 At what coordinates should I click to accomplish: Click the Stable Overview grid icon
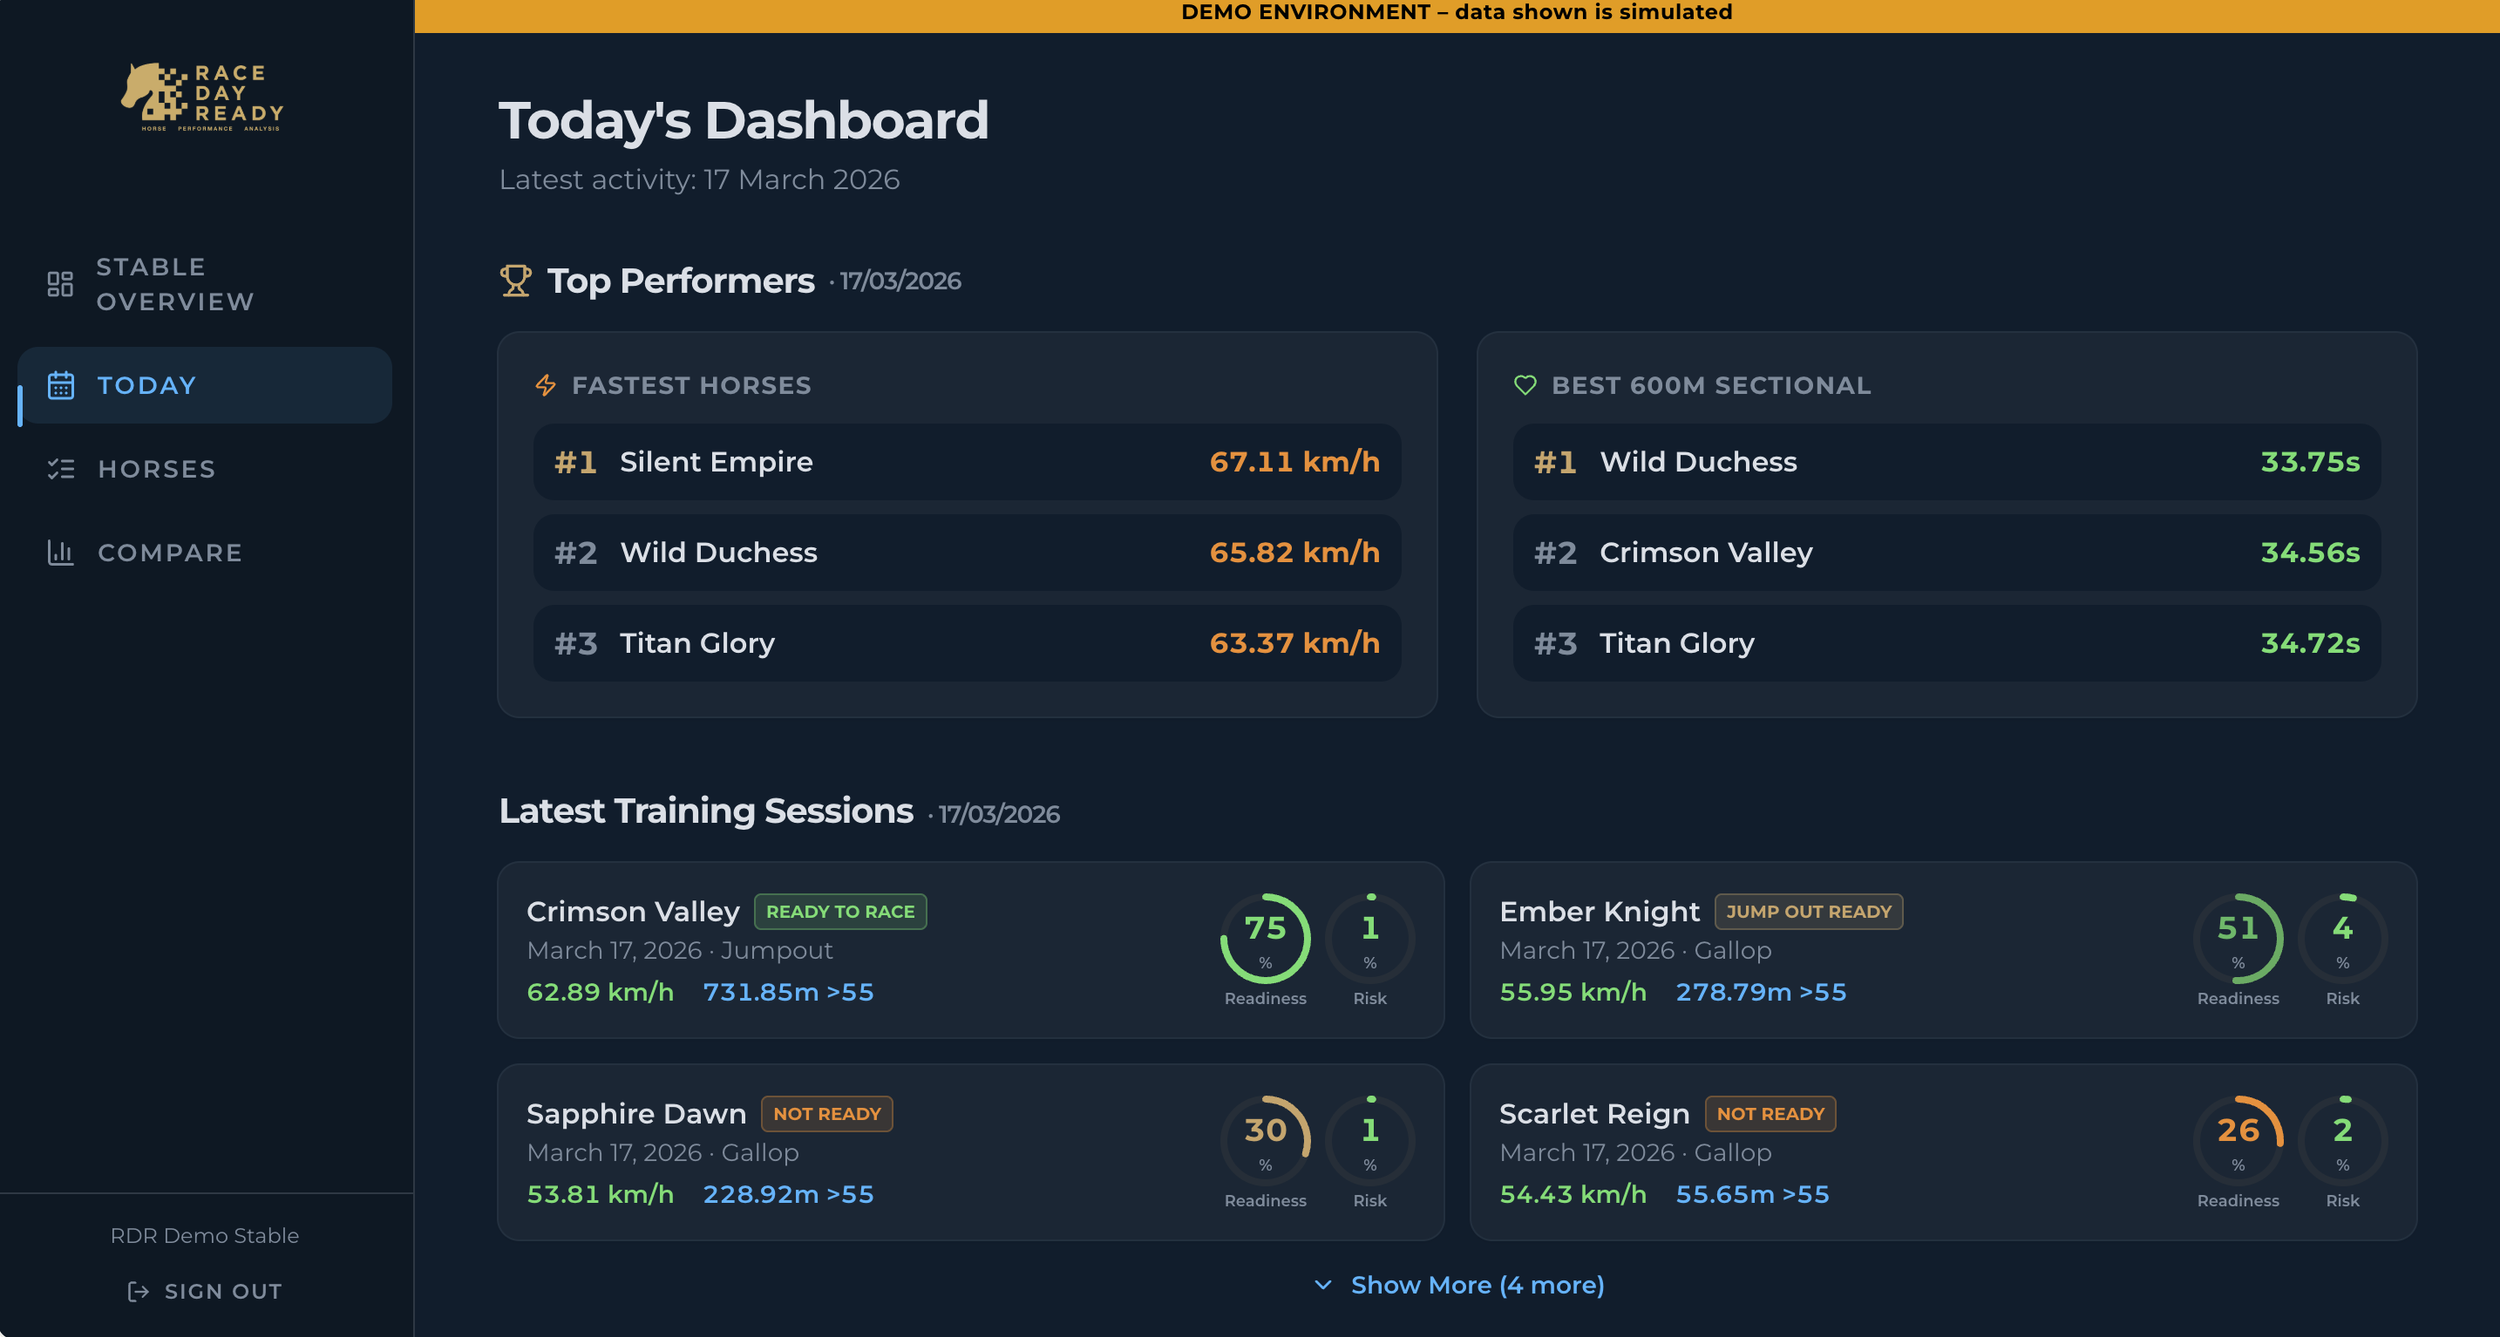[60, 284]
